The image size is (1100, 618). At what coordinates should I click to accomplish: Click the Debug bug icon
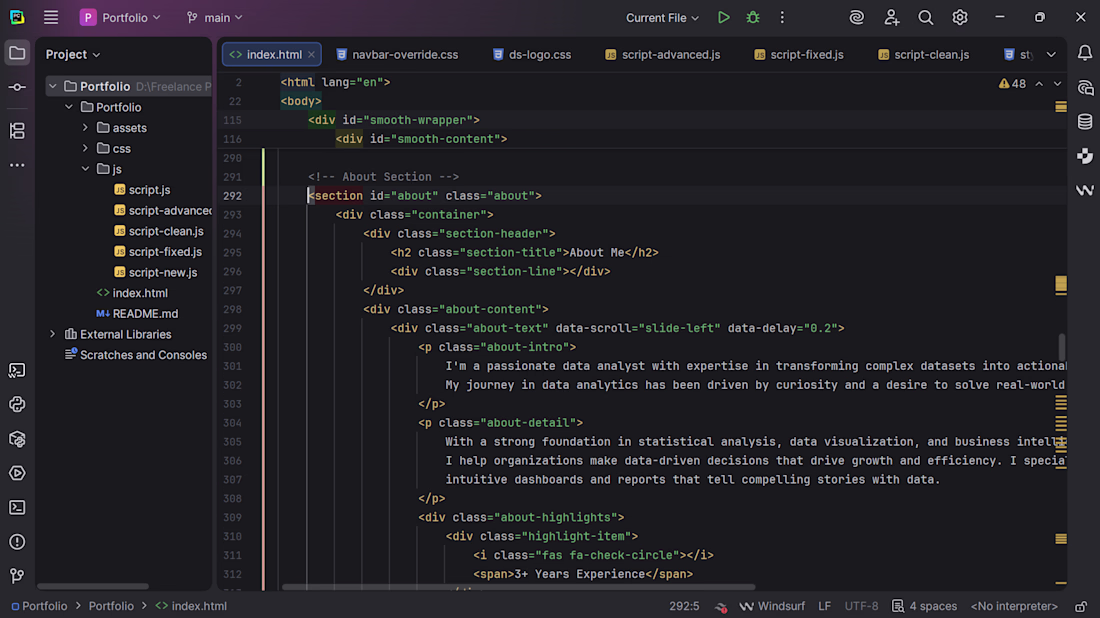[753, 18]
